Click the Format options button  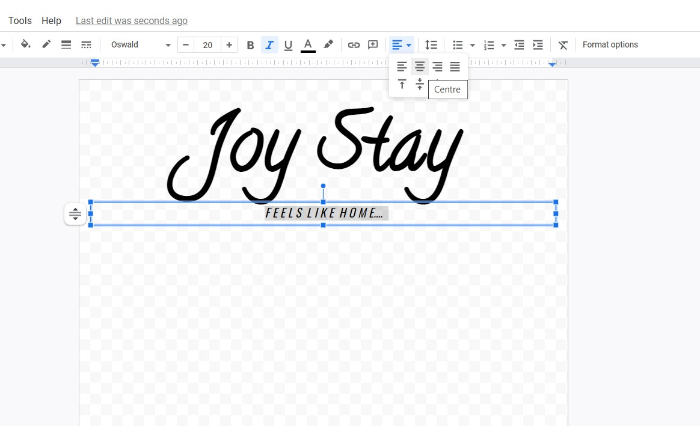pos(610,45)
